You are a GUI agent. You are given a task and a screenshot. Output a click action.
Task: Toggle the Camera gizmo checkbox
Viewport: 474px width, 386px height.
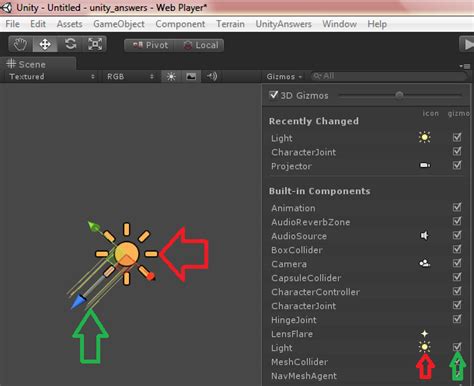[x=457, y=263]
